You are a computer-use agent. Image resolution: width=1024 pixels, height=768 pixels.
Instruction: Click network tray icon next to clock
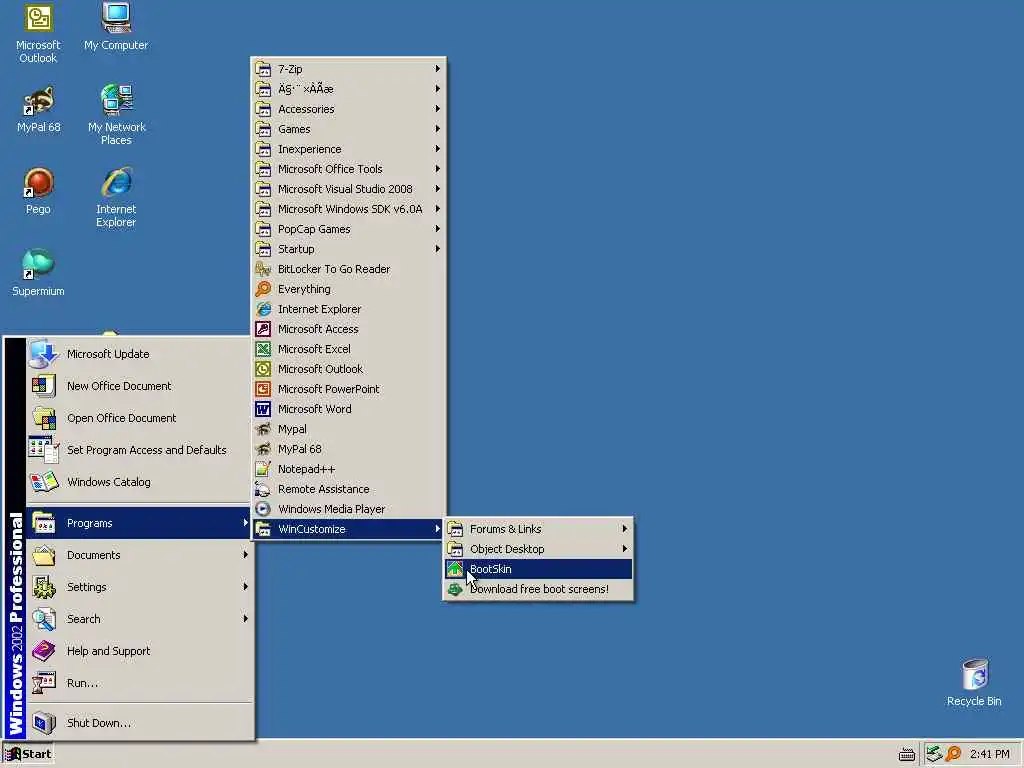(934, 754)
